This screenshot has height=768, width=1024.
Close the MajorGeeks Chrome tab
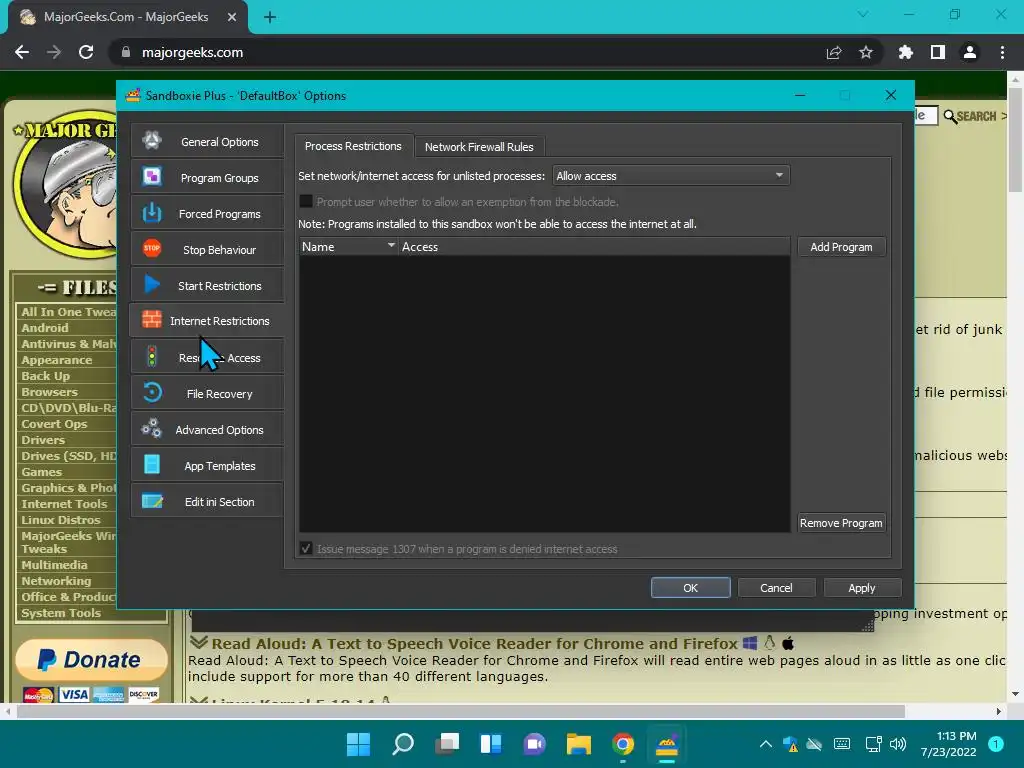232,17
